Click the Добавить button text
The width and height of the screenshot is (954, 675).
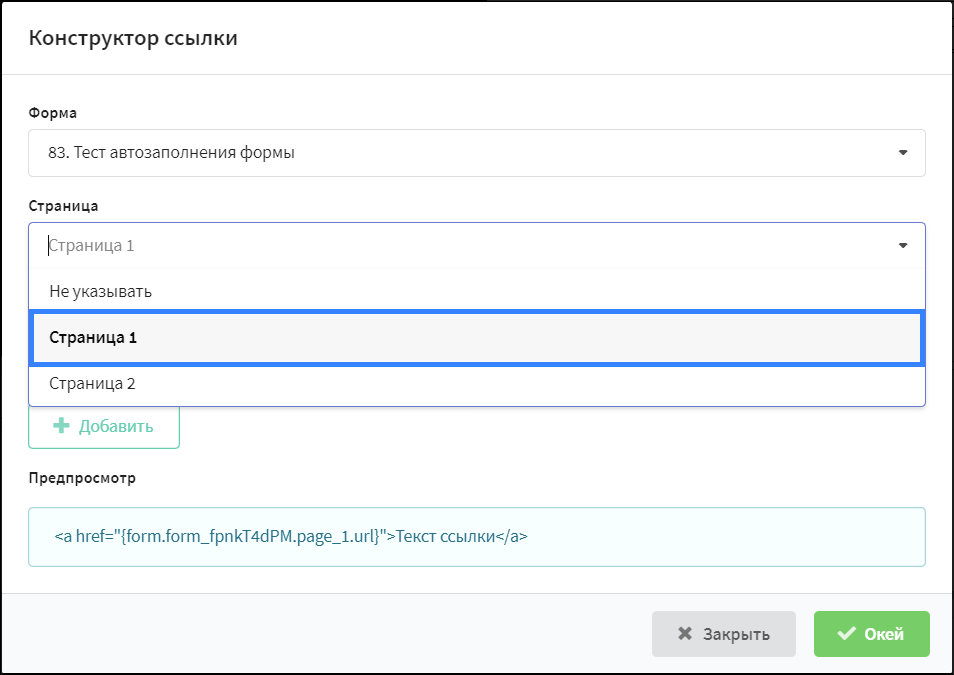(116, 426)
